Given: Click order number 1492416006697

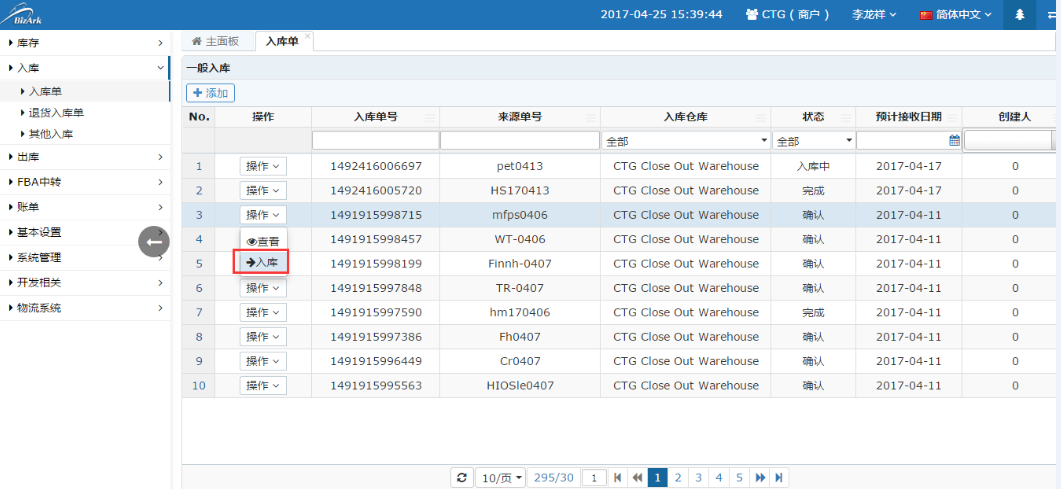Looking at the screenshot, I should click(376, 166).
